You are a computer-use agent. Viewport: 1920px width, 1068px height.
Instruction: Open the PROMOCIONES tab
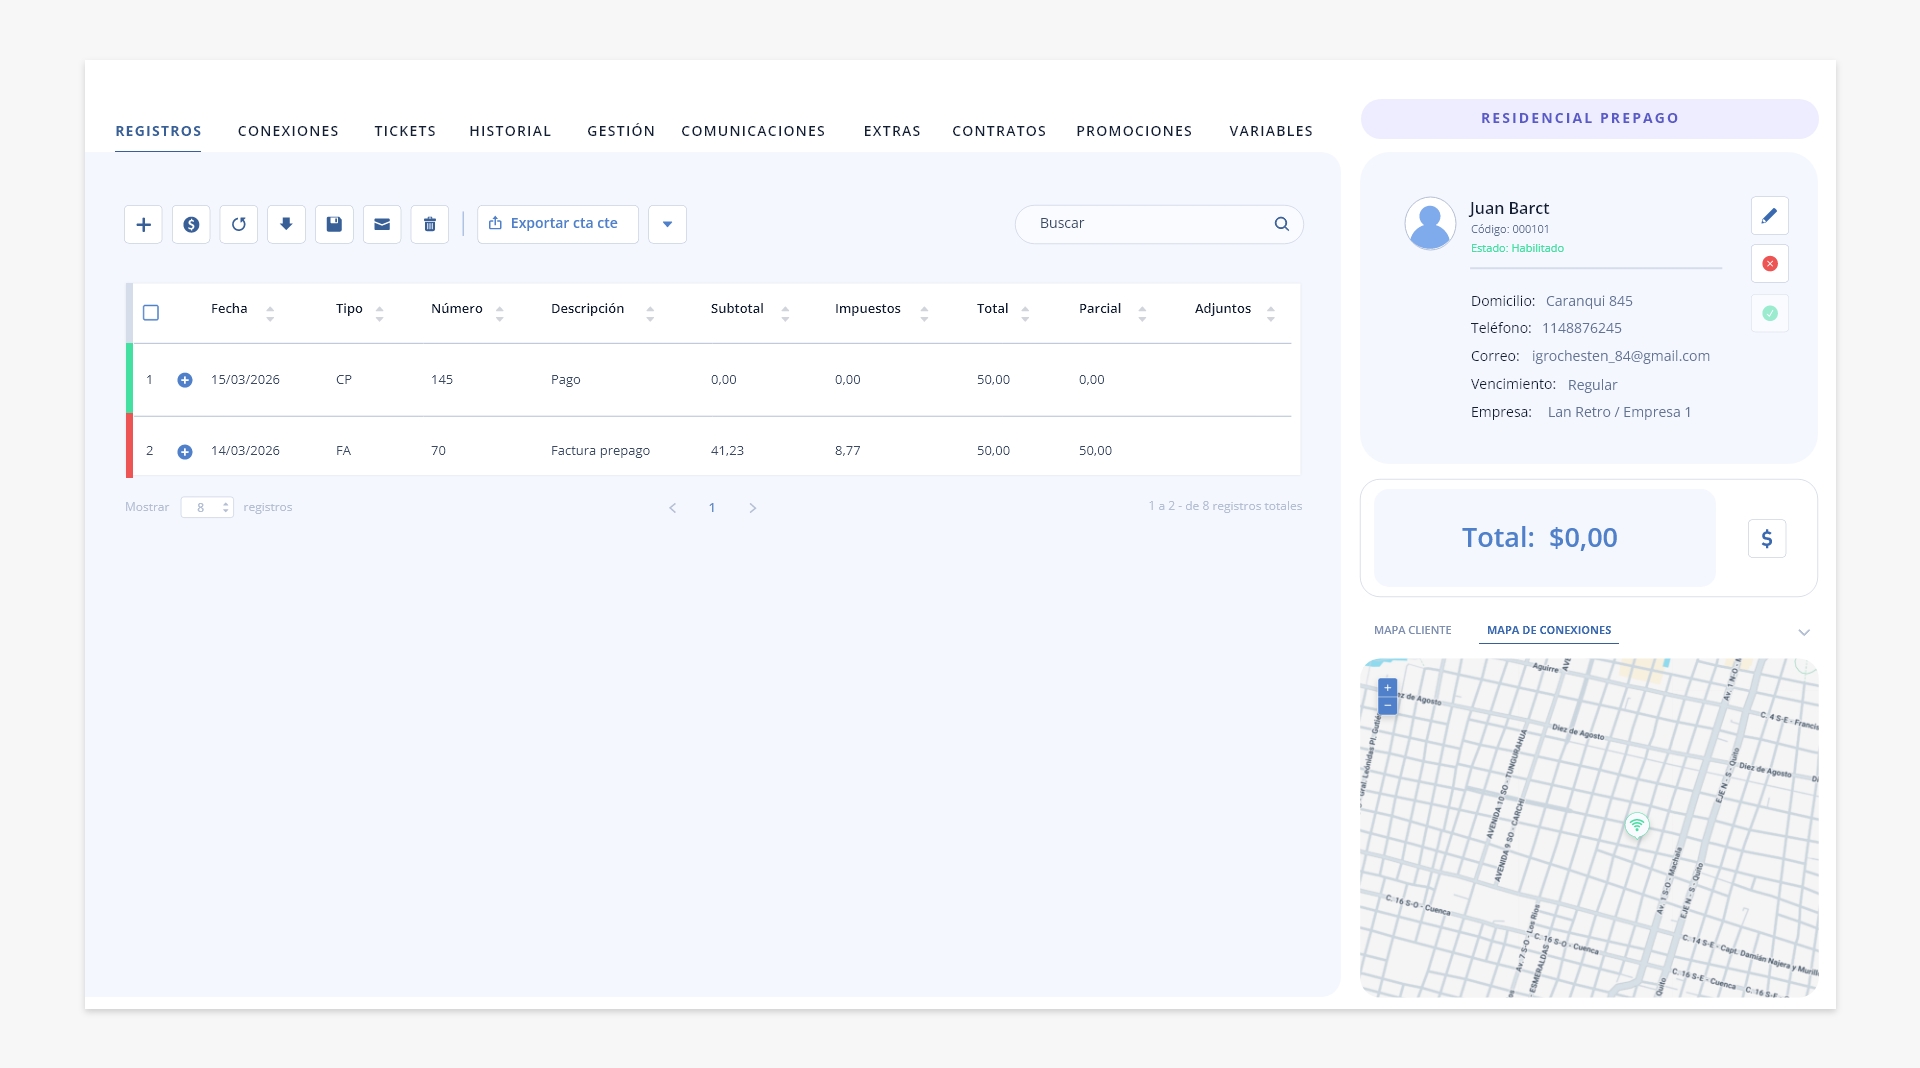1134,131
